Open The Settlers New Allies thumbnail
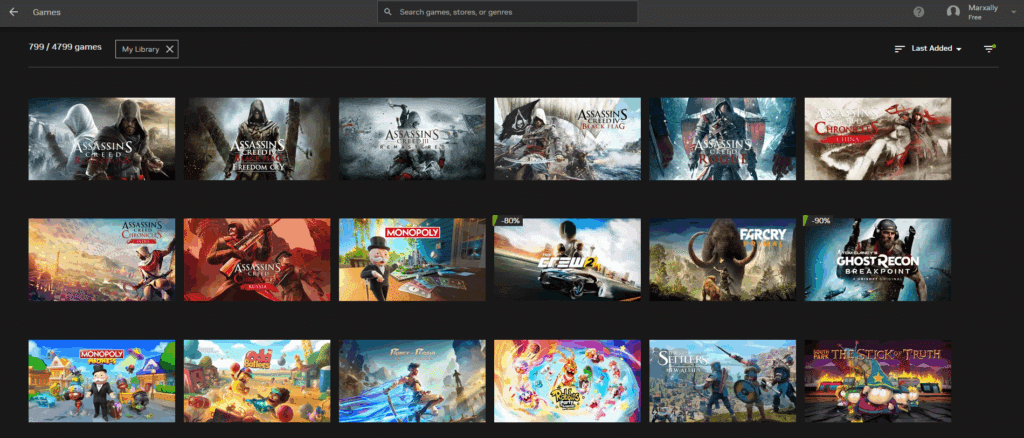 722,381
